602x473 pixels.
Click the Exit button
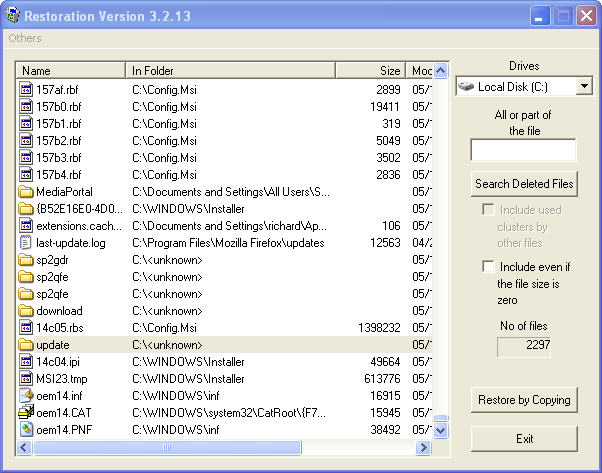point(524,439)
